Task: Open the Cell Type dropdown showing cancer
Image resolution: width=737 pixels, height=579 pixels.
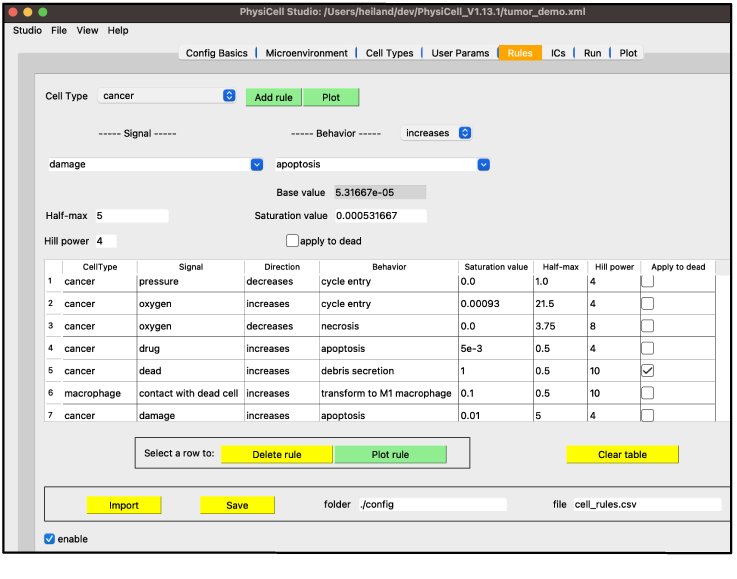Action: click(x=167, y=96)
